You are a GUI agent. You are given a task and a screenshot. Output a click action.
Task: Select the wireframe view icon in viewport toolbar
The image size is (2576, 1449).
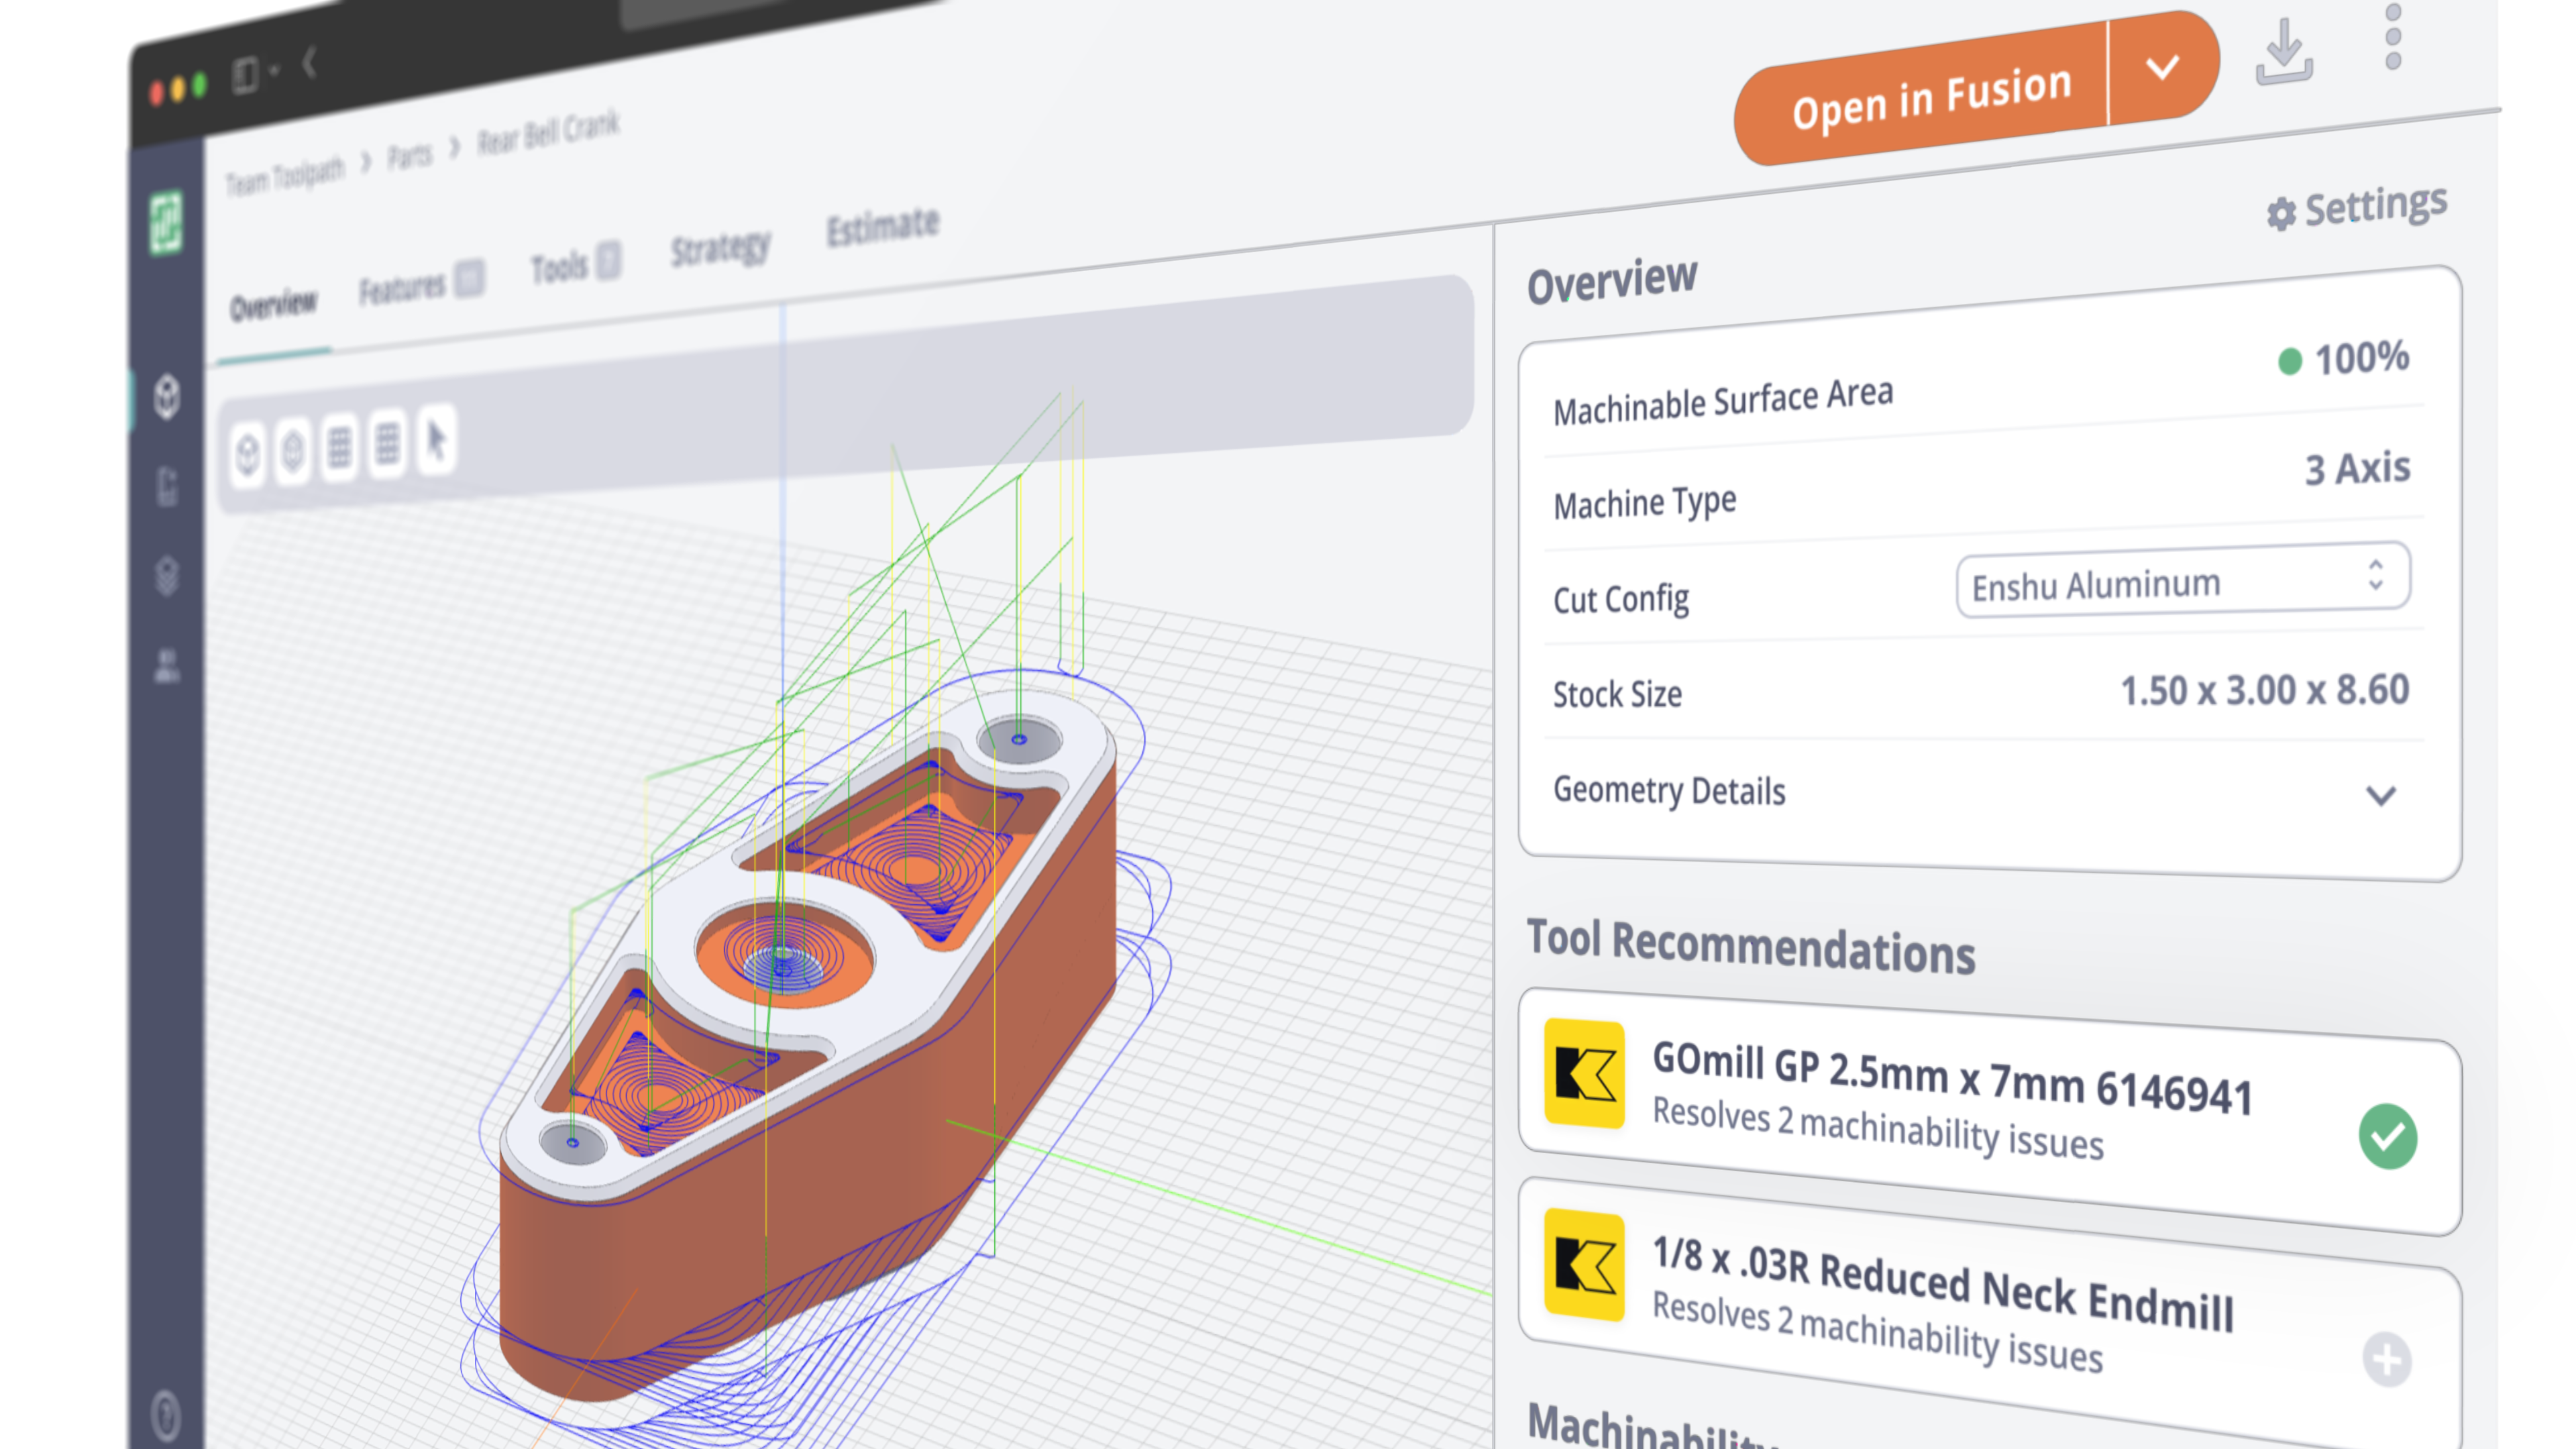[294, 450]
